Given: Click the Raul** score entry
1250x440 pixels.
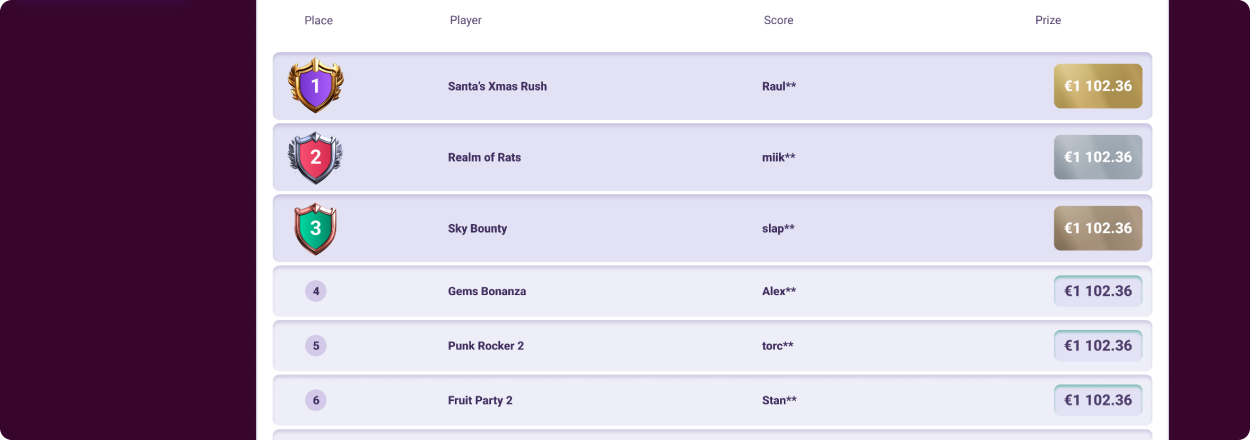Looking at the screenshot, I should click(779, 86).
